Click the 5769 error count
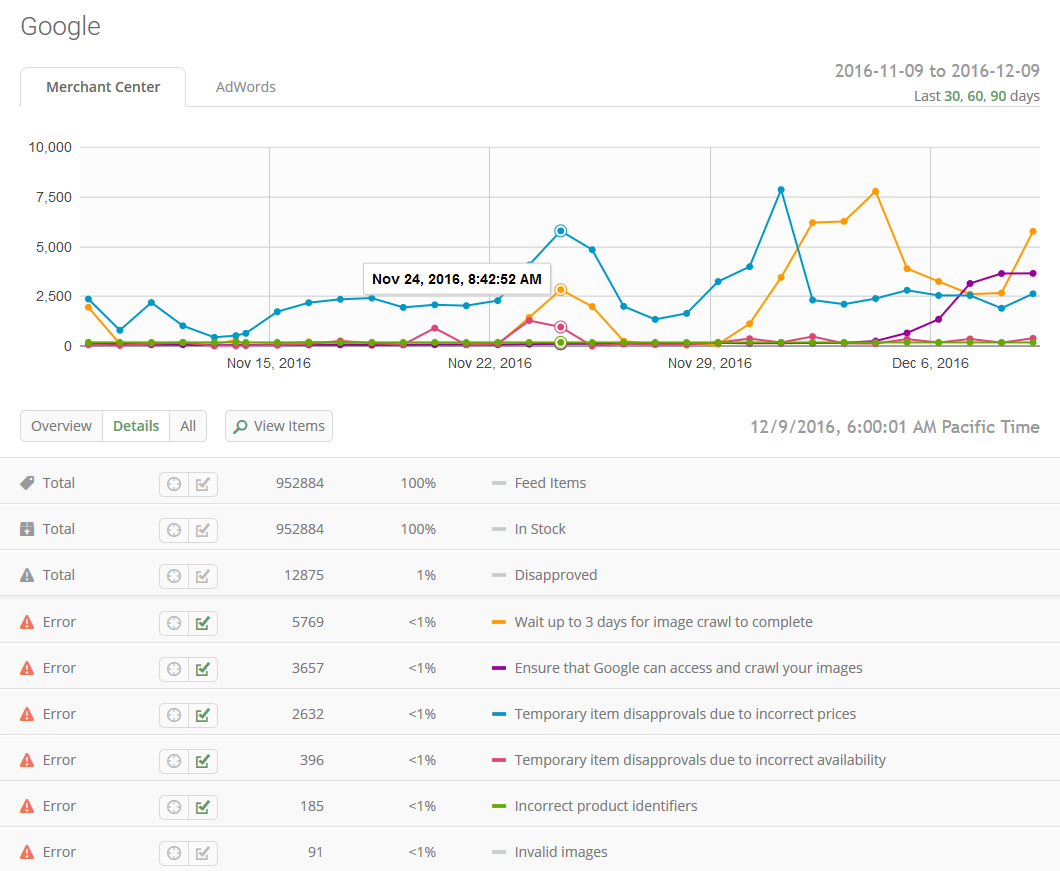Image resolution: width=1060 pixels, height=871 pixels. (x=308, y=622)
